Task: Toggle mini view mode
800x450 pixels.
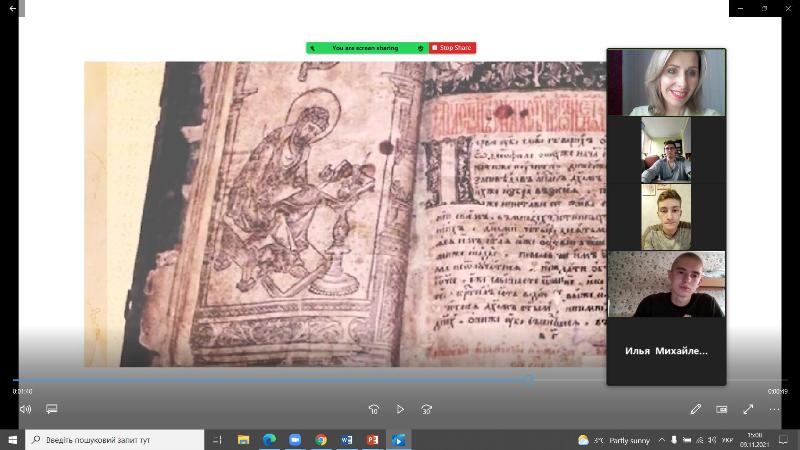Action: [x=722, y=409]
